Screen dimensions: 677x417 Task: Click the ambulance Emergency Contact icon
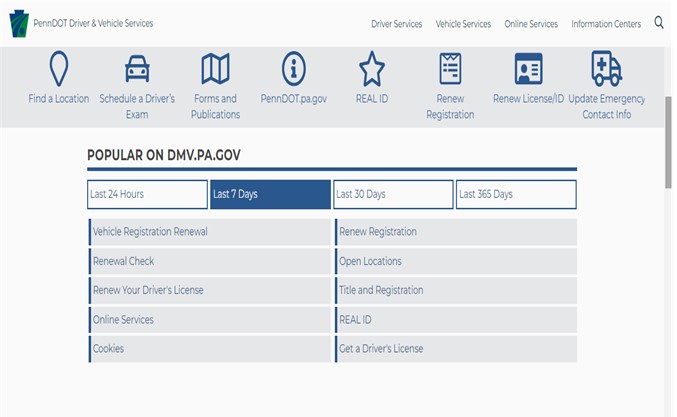[607, 69]
